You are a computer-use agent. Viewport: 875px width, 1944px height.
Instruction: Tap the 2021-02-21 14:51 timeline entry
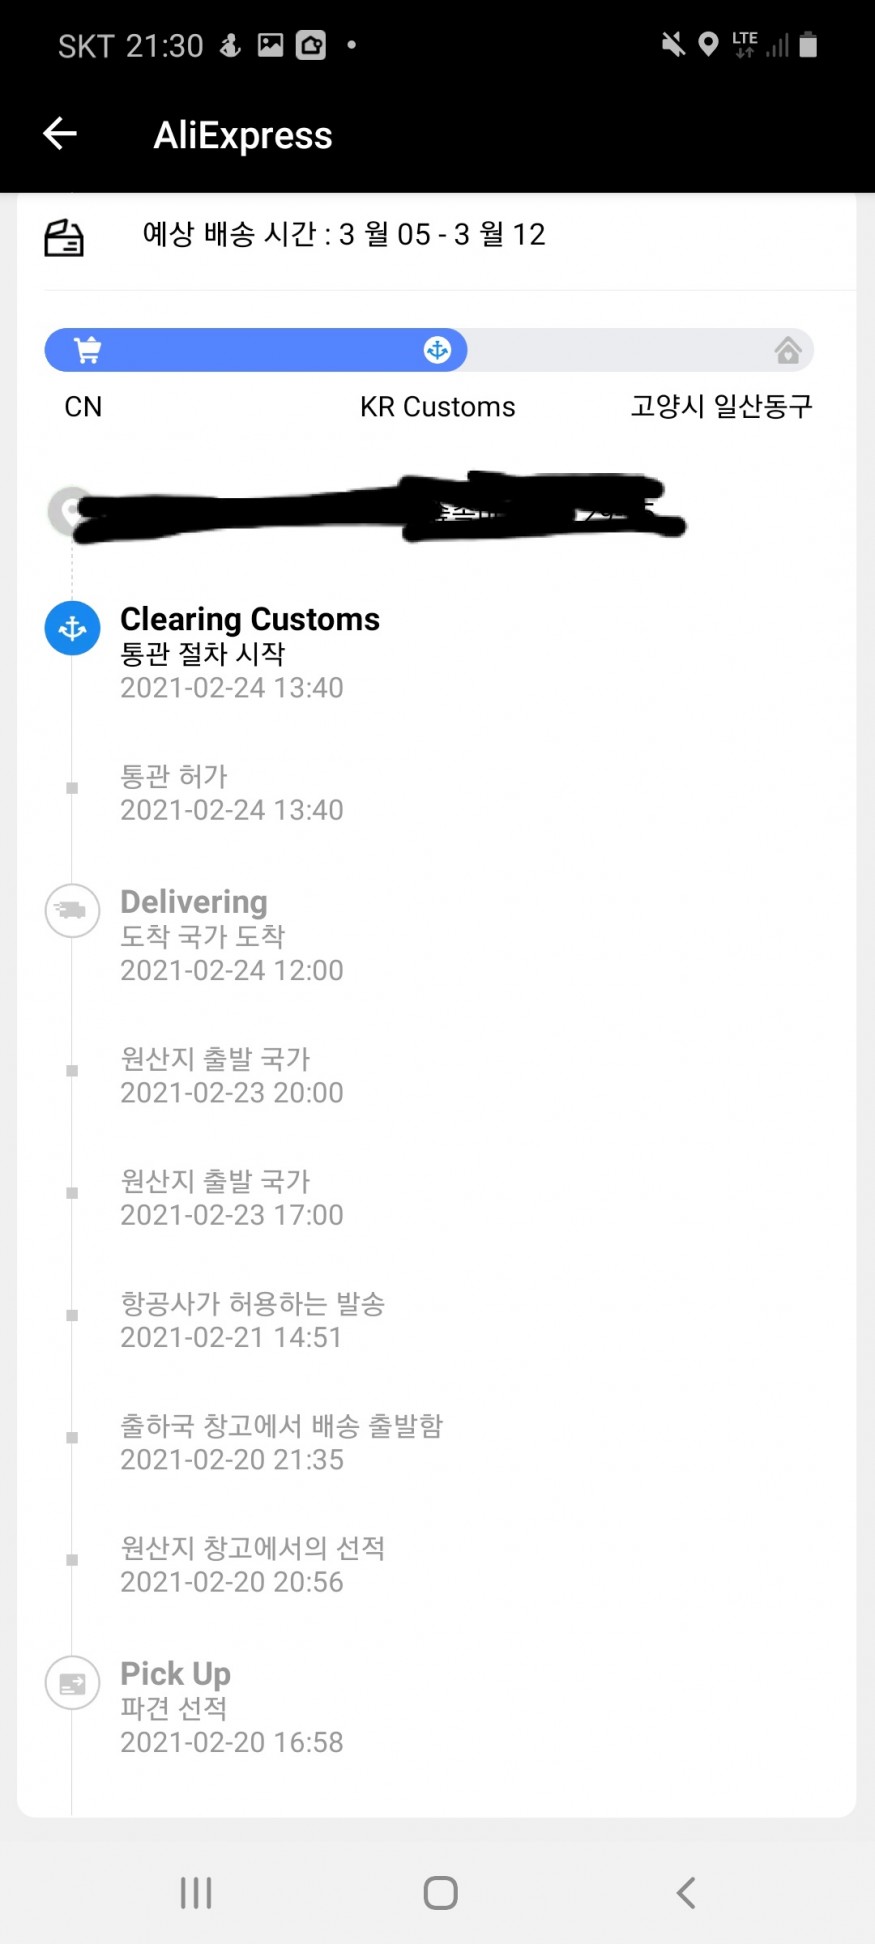click(x=252, y=1320)
